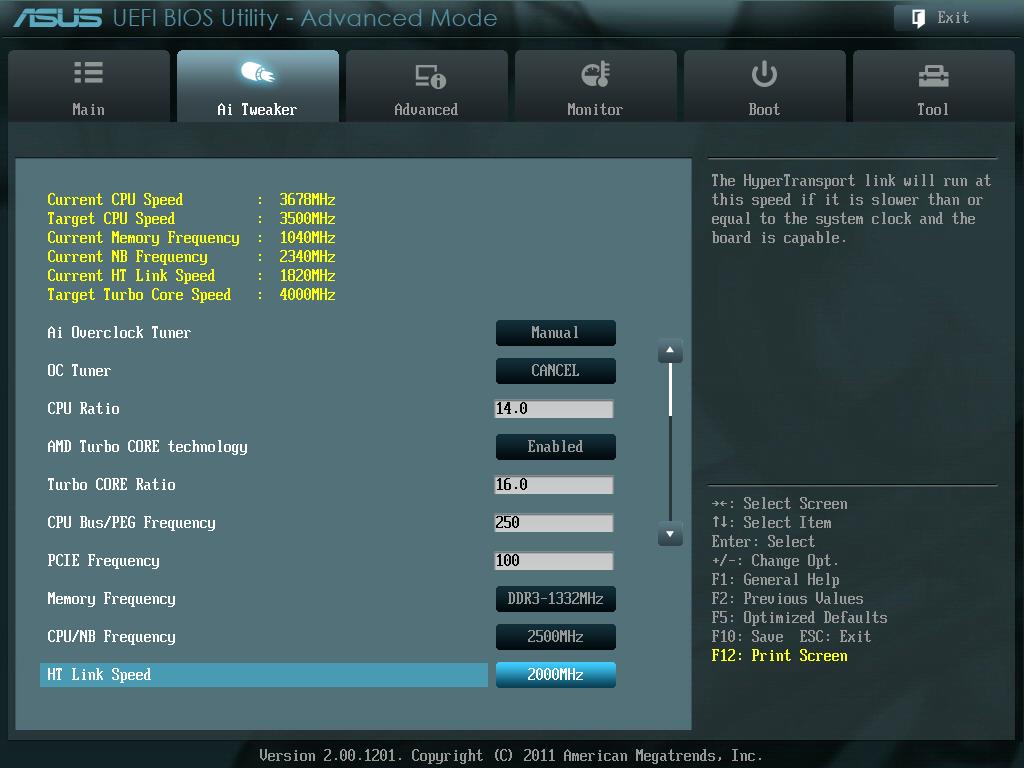Image resolution: width=1024 pixels, height=768 pixels.
Task: Click Current Memory Frequency 1040MHz value
Action: pos(308,237)
